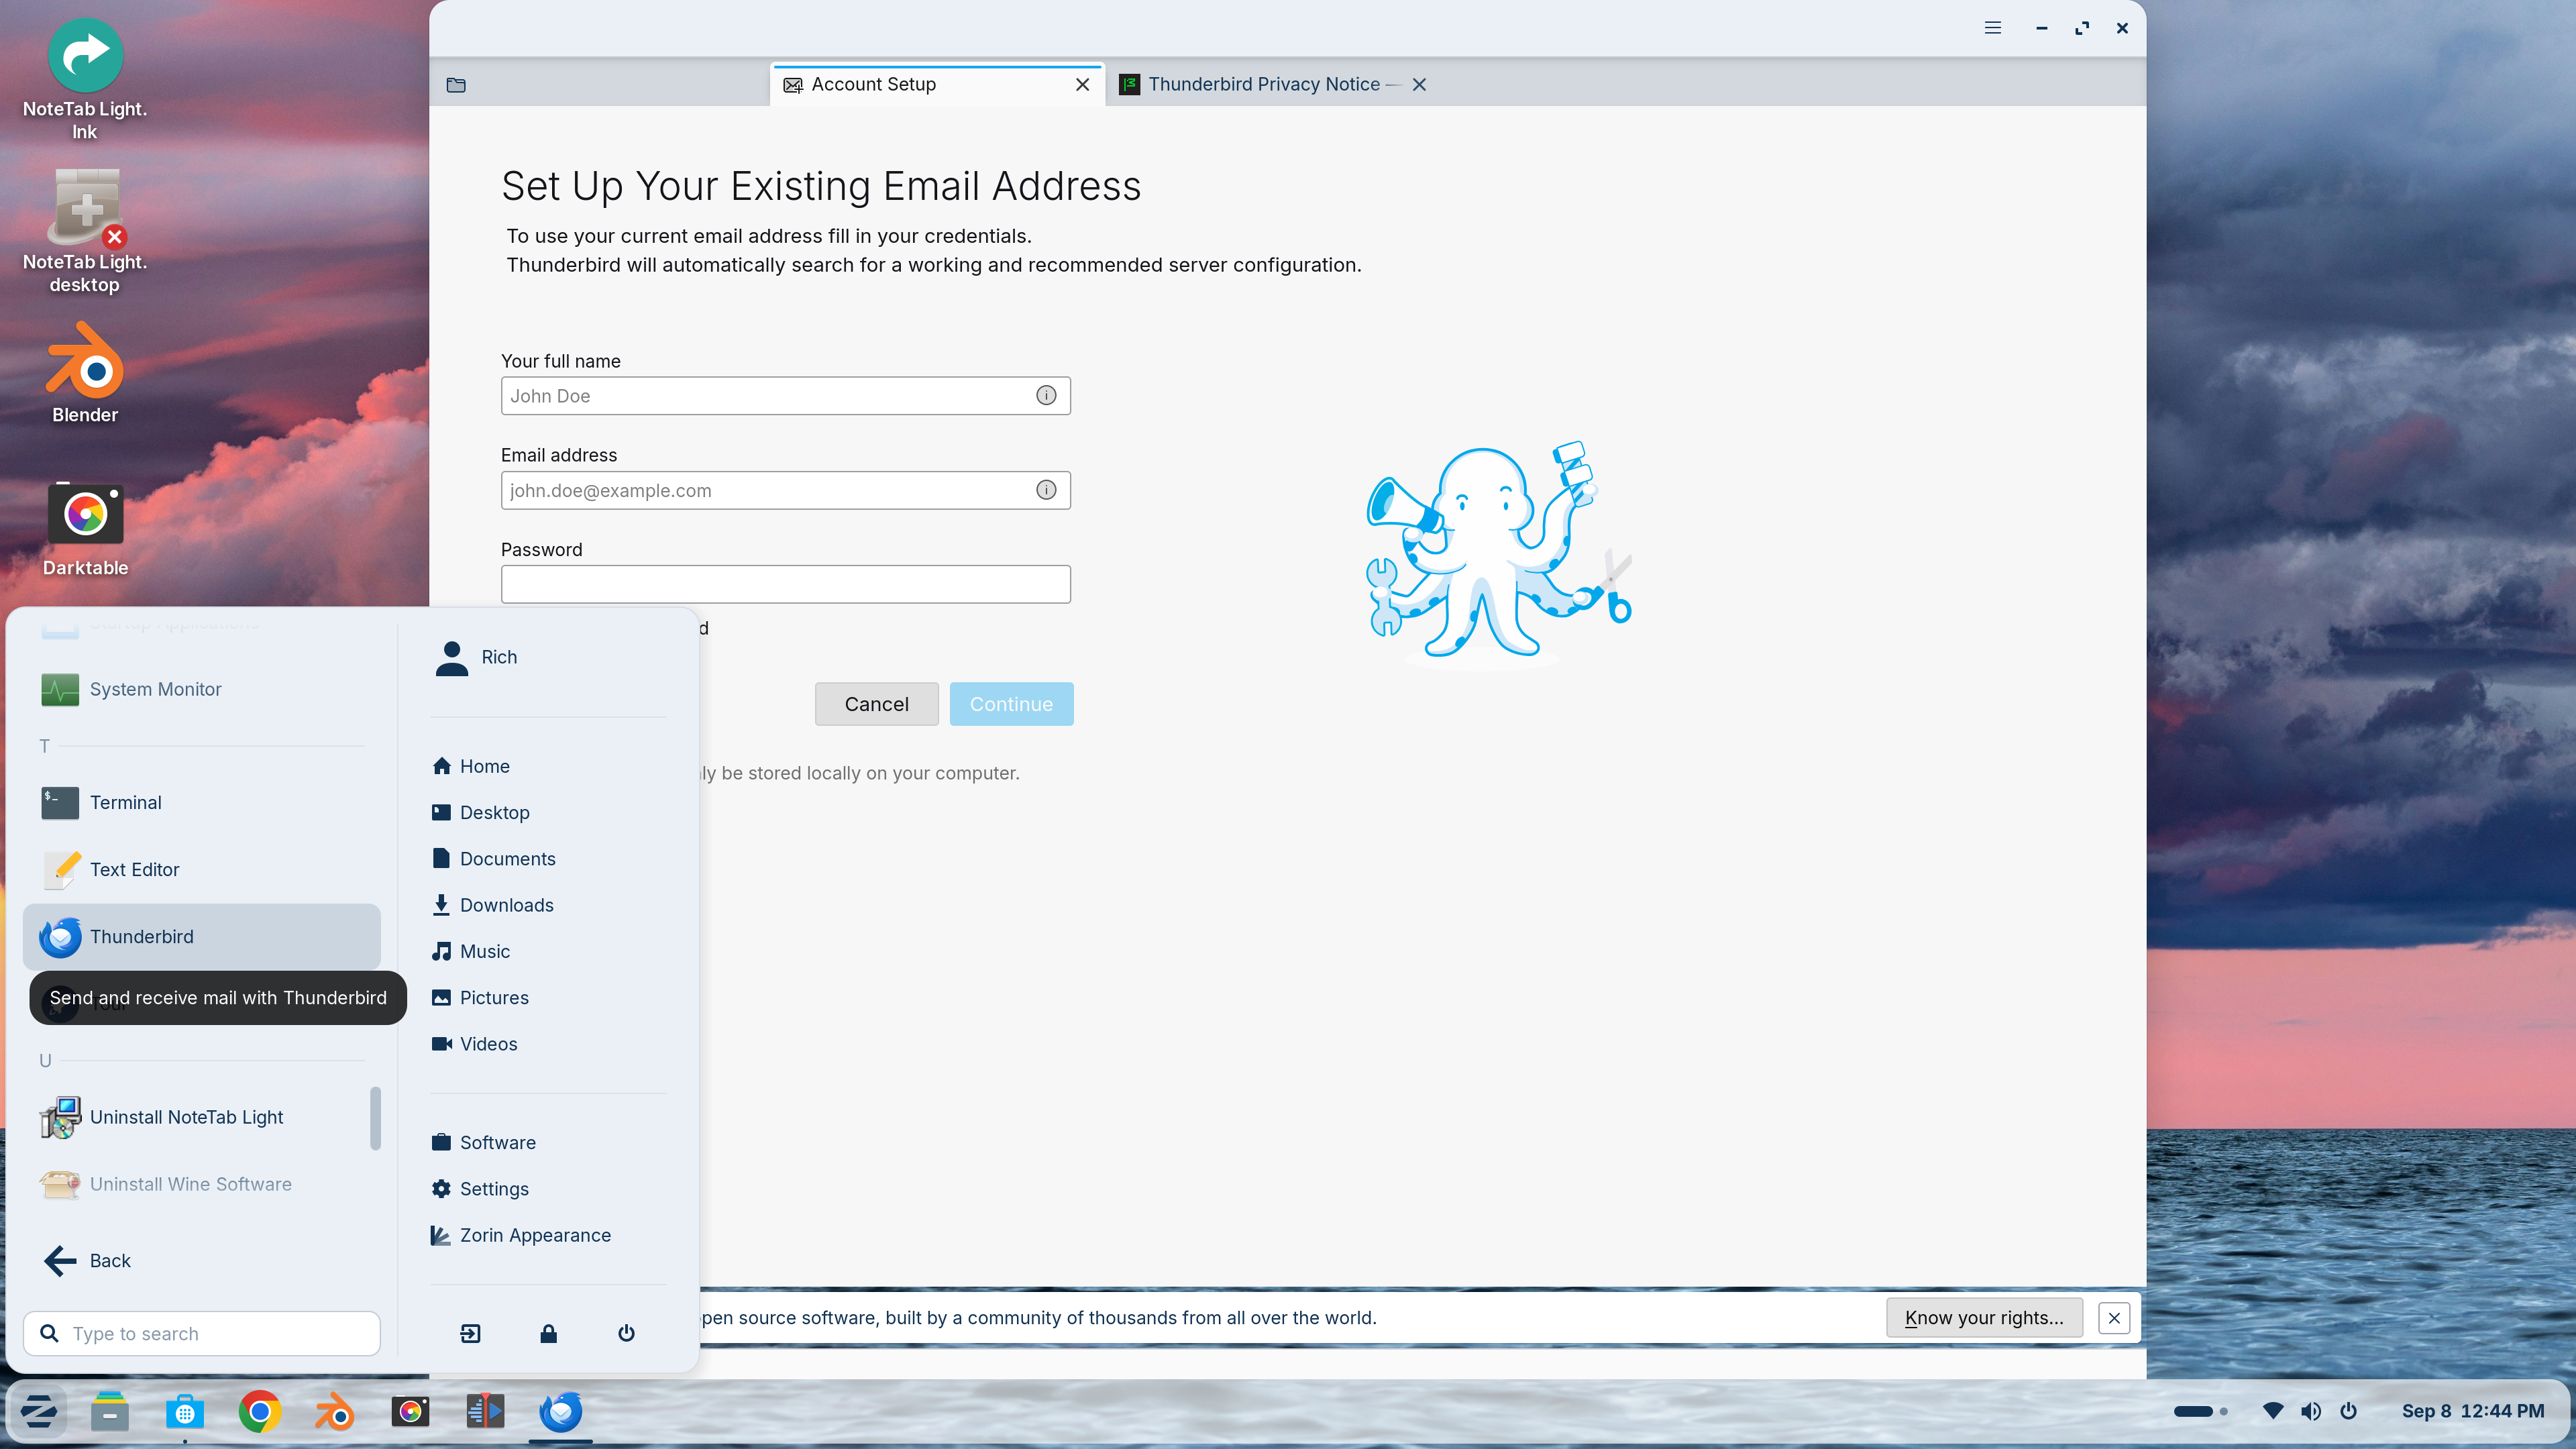Screen dimensions: 2576x1449
Task: Open Thunderbird hamburger application menu
Action: point(1992,28)
